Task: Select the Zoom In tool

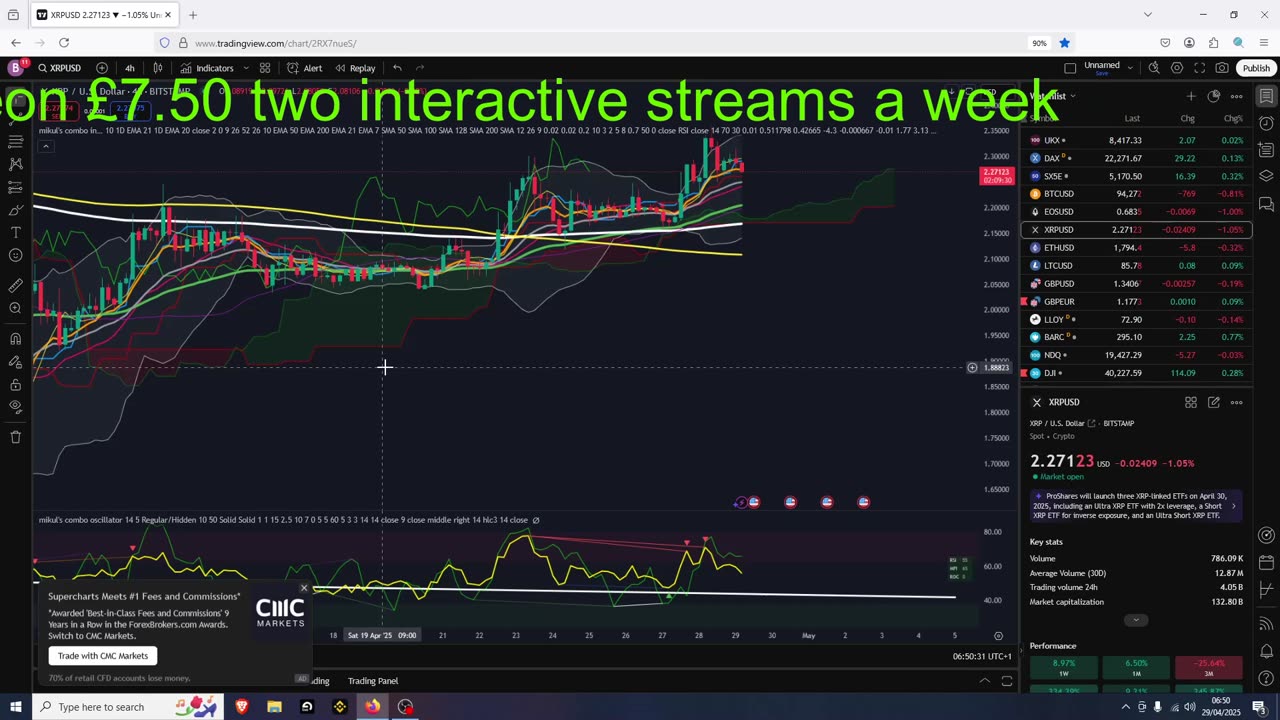Action: coord(15,308)
